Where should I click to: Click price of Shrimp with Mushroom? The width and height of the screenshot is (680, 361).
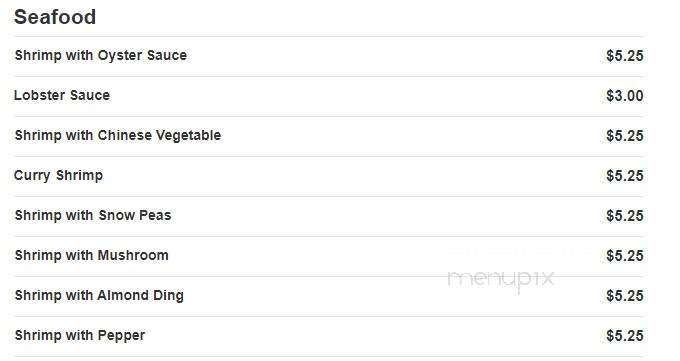point(624,256)
